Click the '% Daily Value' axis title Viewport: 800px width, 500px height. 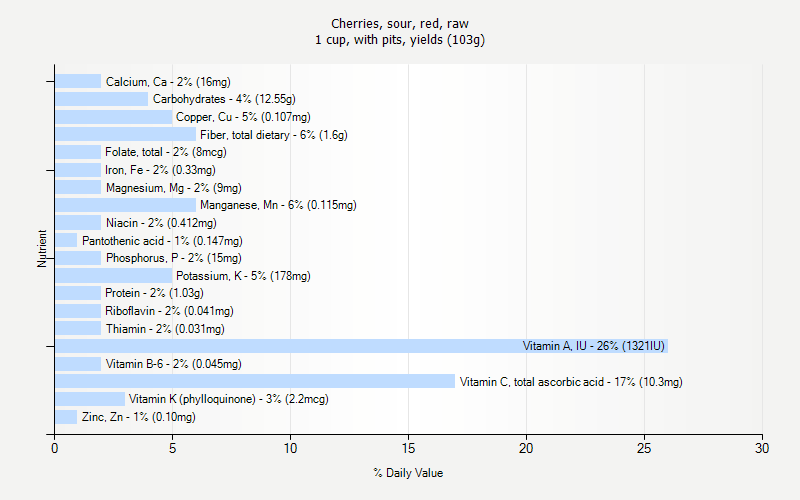tap(408, 473)
